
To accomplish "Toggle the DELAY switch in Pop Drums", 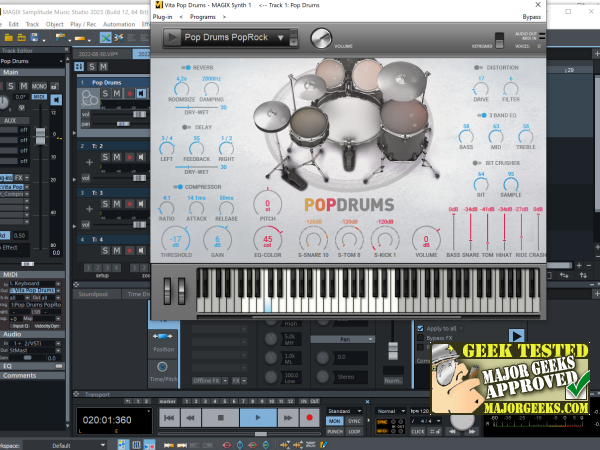I will tap(186, 127).
